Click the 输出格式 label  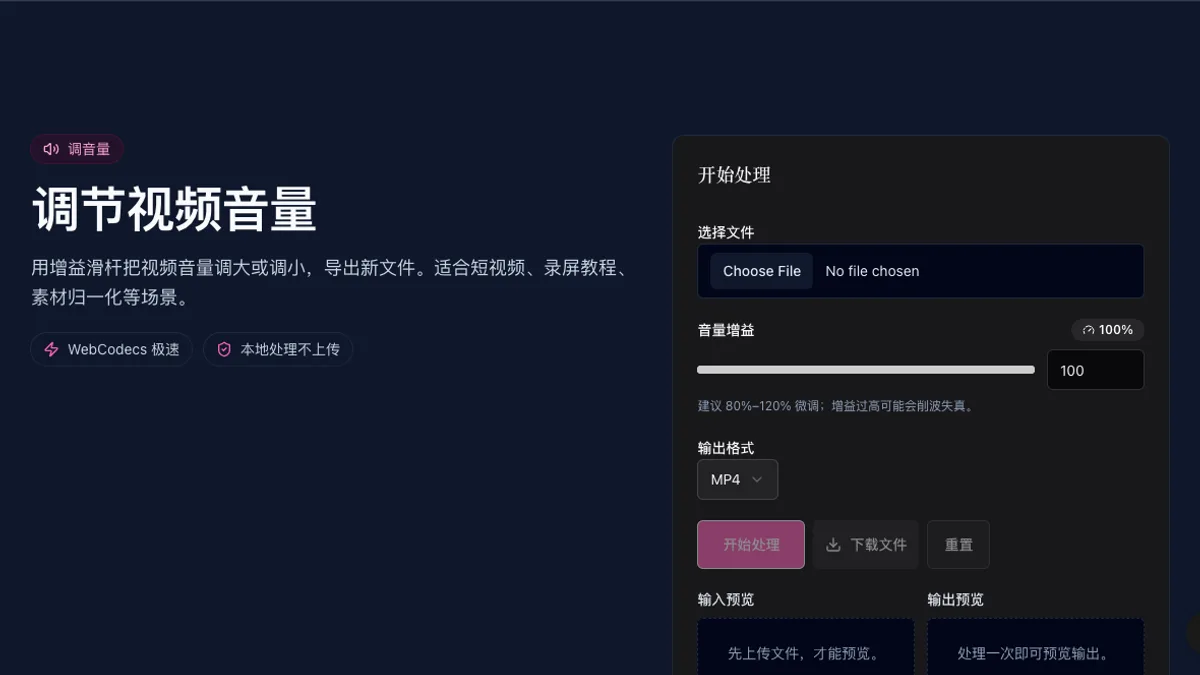726,448
